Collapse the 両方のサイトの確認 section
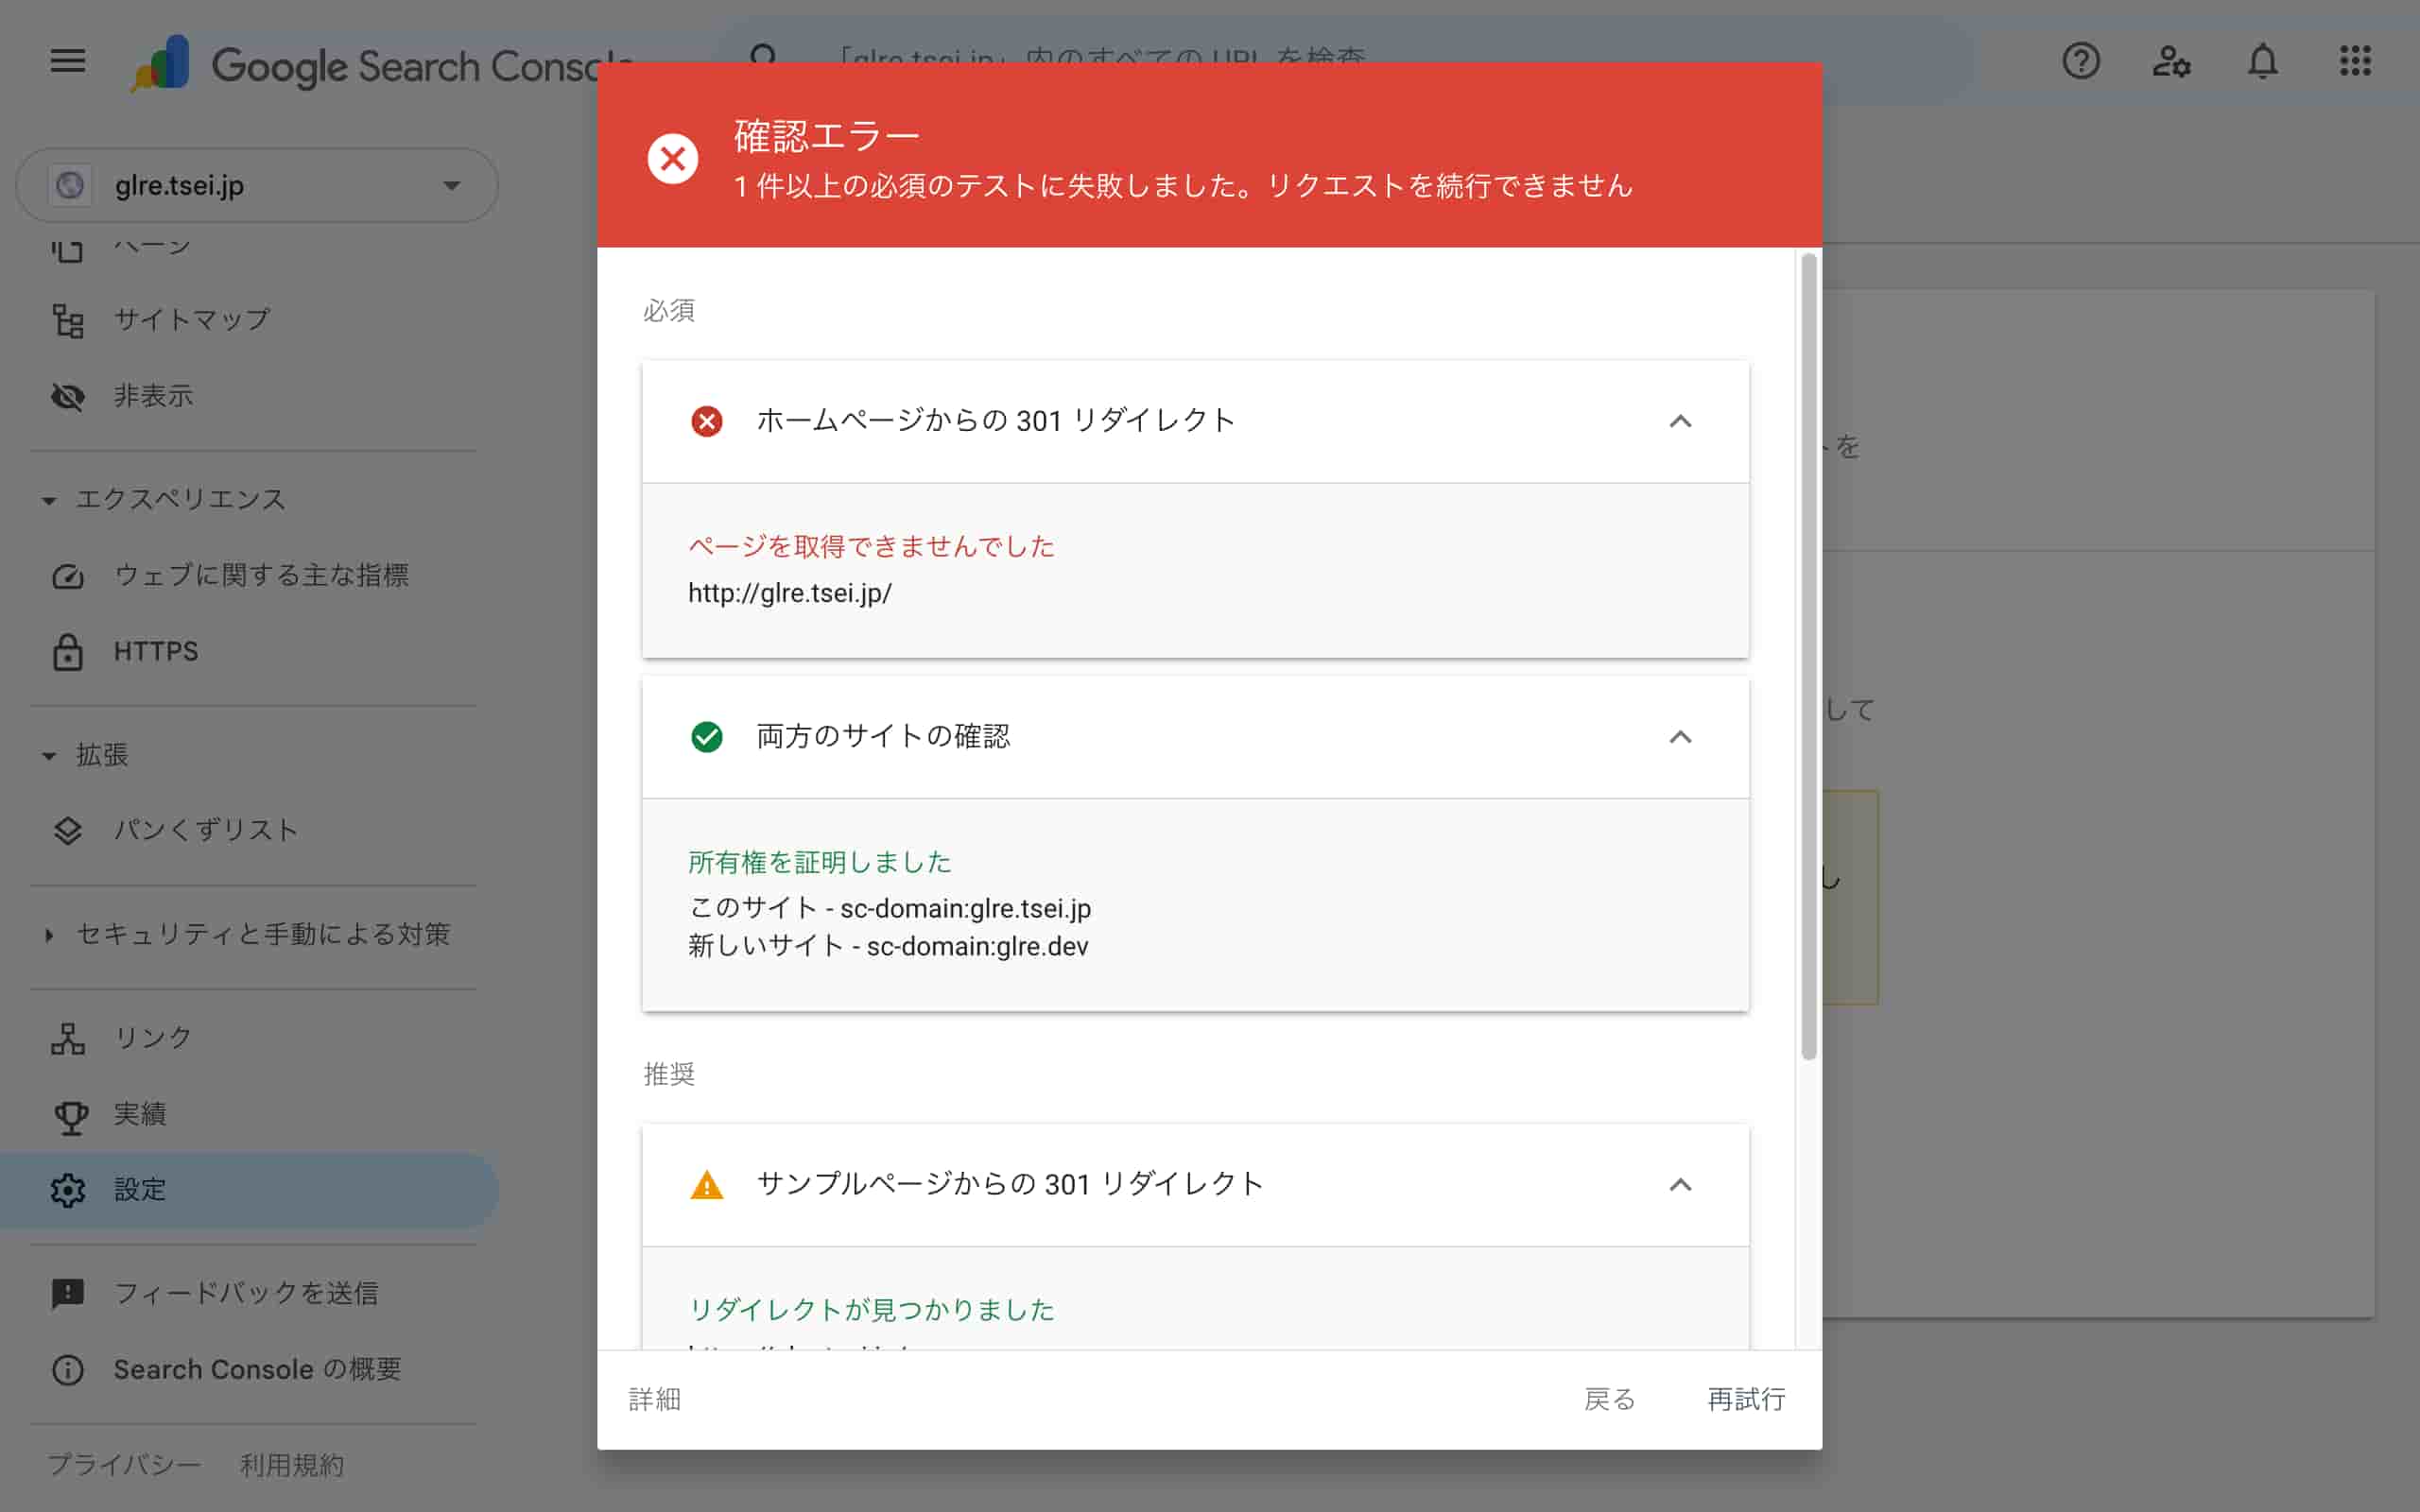The width and height of the screenshot is (2420, 1512). point(1681,737)
